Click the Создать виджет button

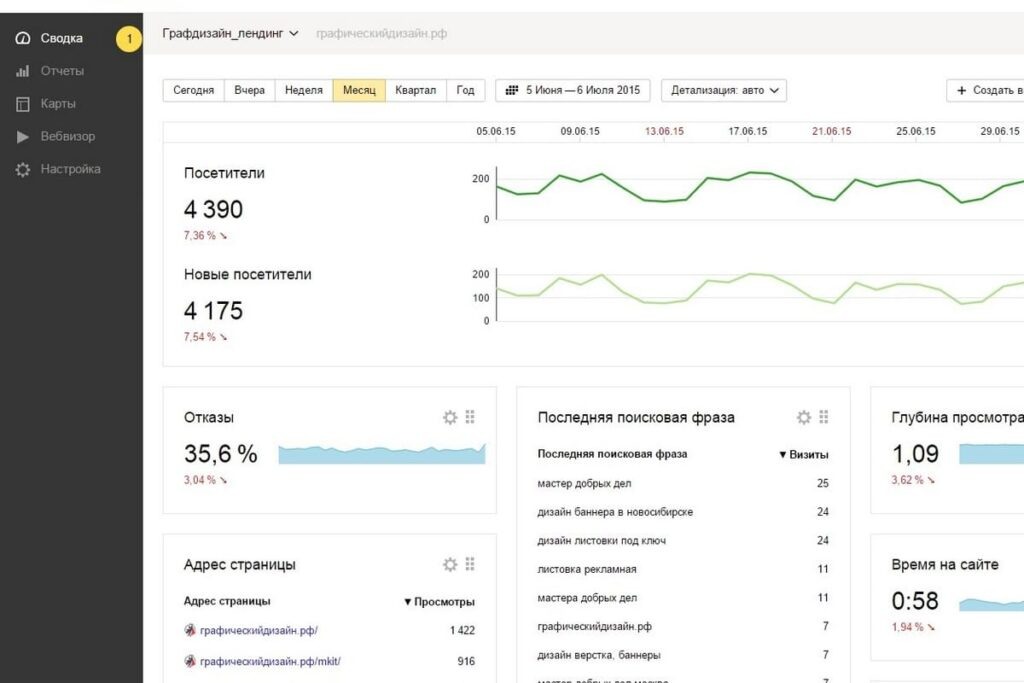click(x=986, y=90)
